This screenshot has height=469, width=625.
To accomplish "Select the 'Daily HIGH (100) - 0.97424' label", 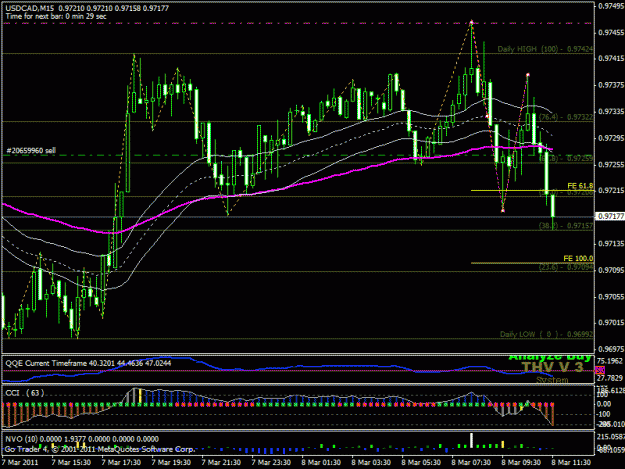I will 545,49.
